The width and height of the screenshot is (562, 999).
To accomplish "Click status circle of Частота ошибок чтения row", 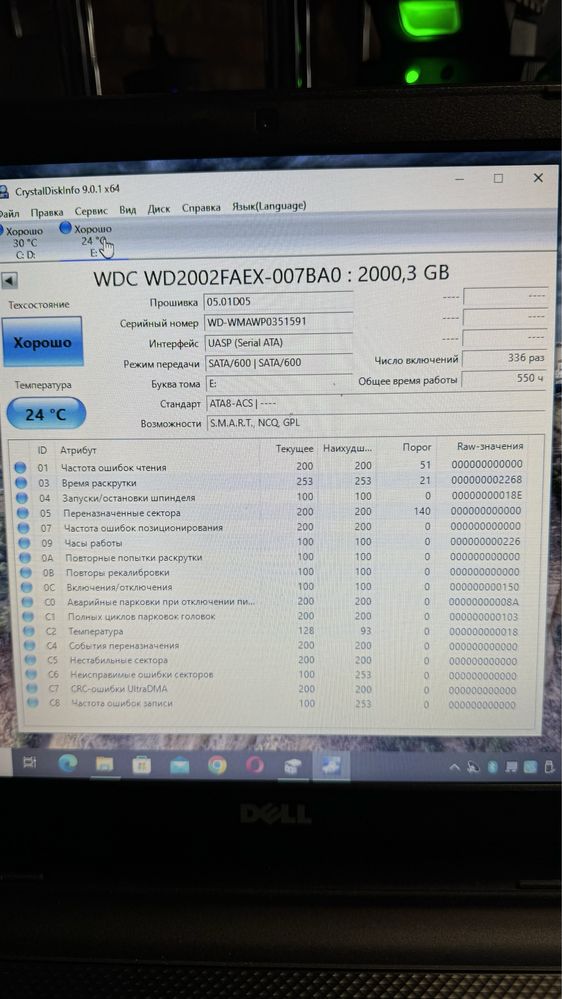I will click(x=21, y=468).
